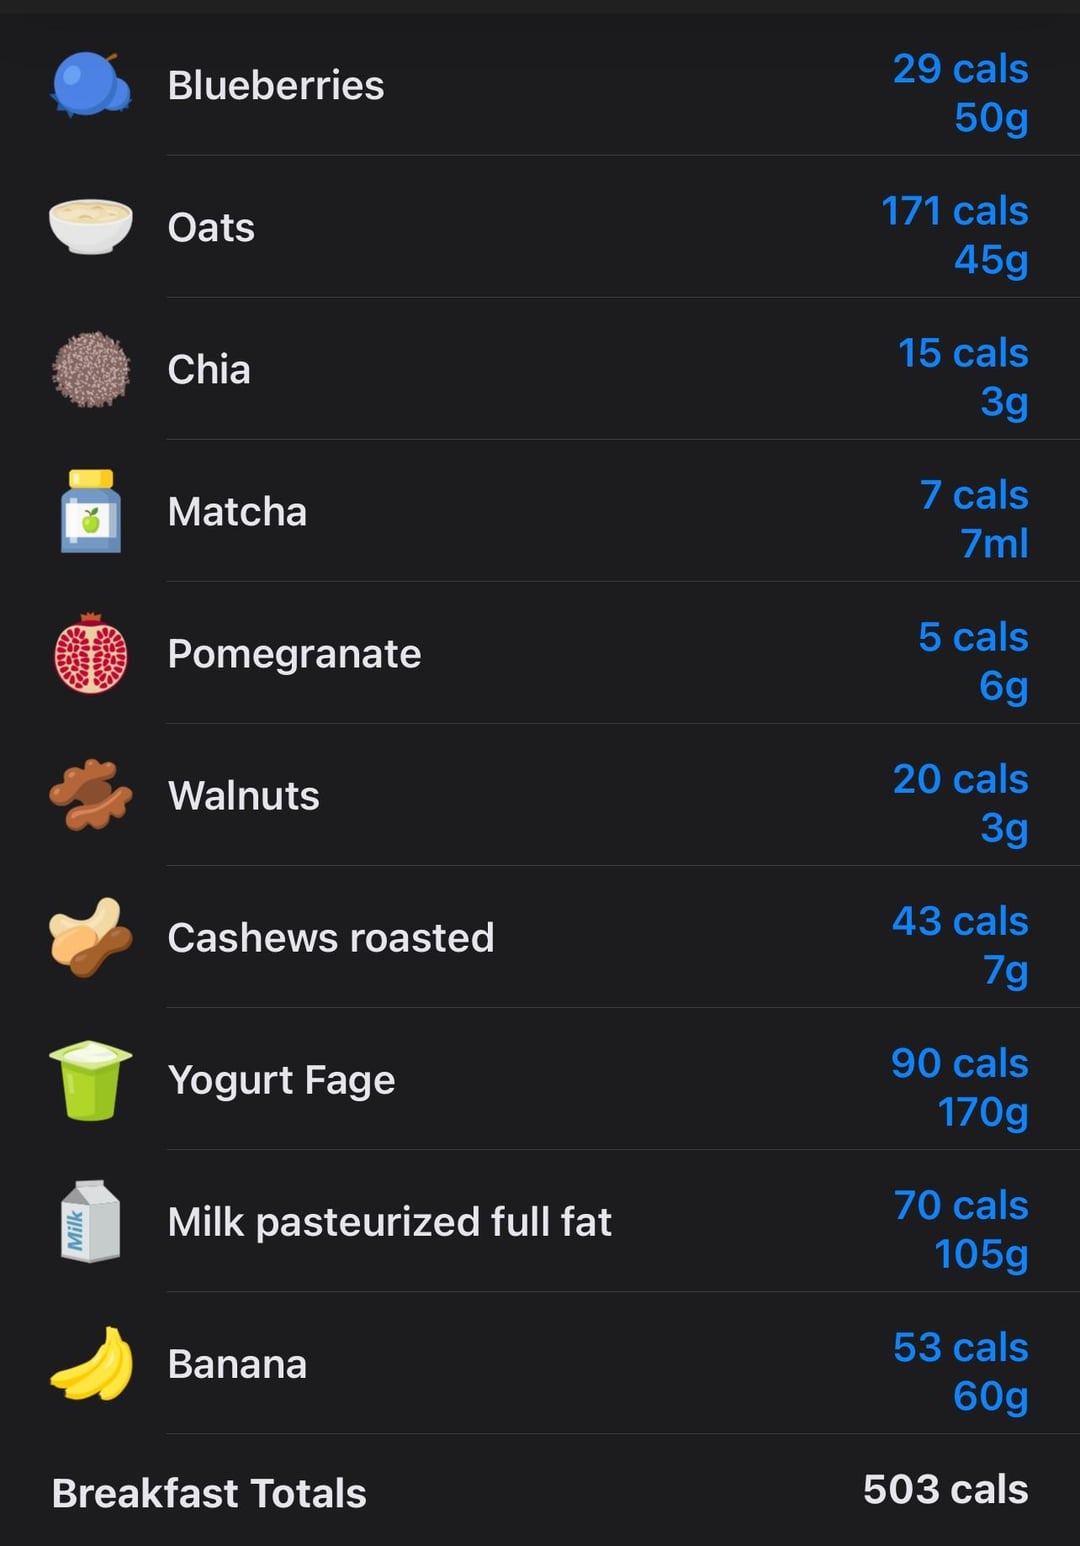This screenshot has width=1080, height=1546.
Task: Select the Cashews roasted icon
Action: (x=90, y=937)
